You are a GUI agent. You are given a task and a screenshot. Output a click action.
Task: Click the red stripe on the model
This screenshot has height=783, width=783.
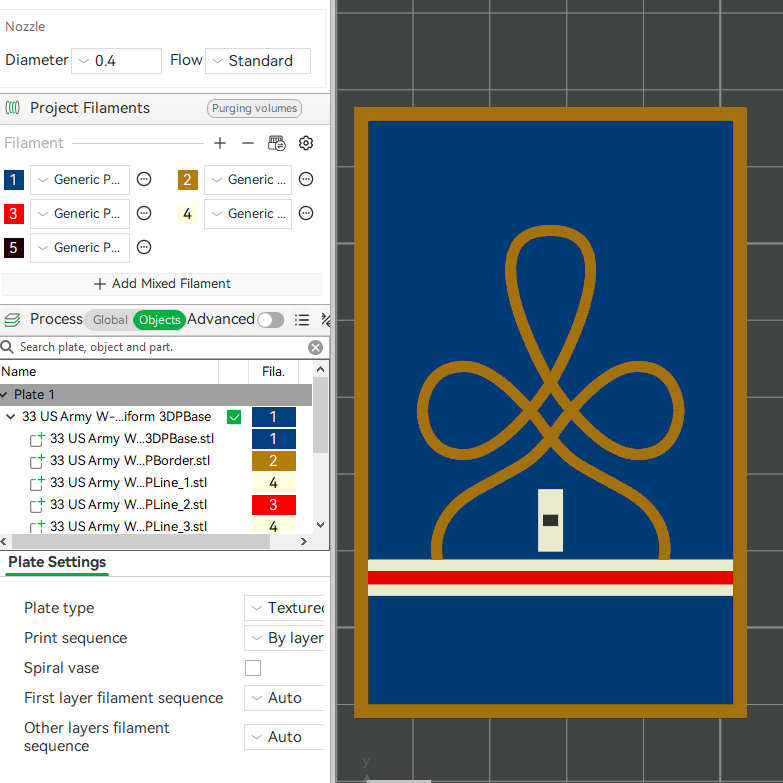click(550, 578)
